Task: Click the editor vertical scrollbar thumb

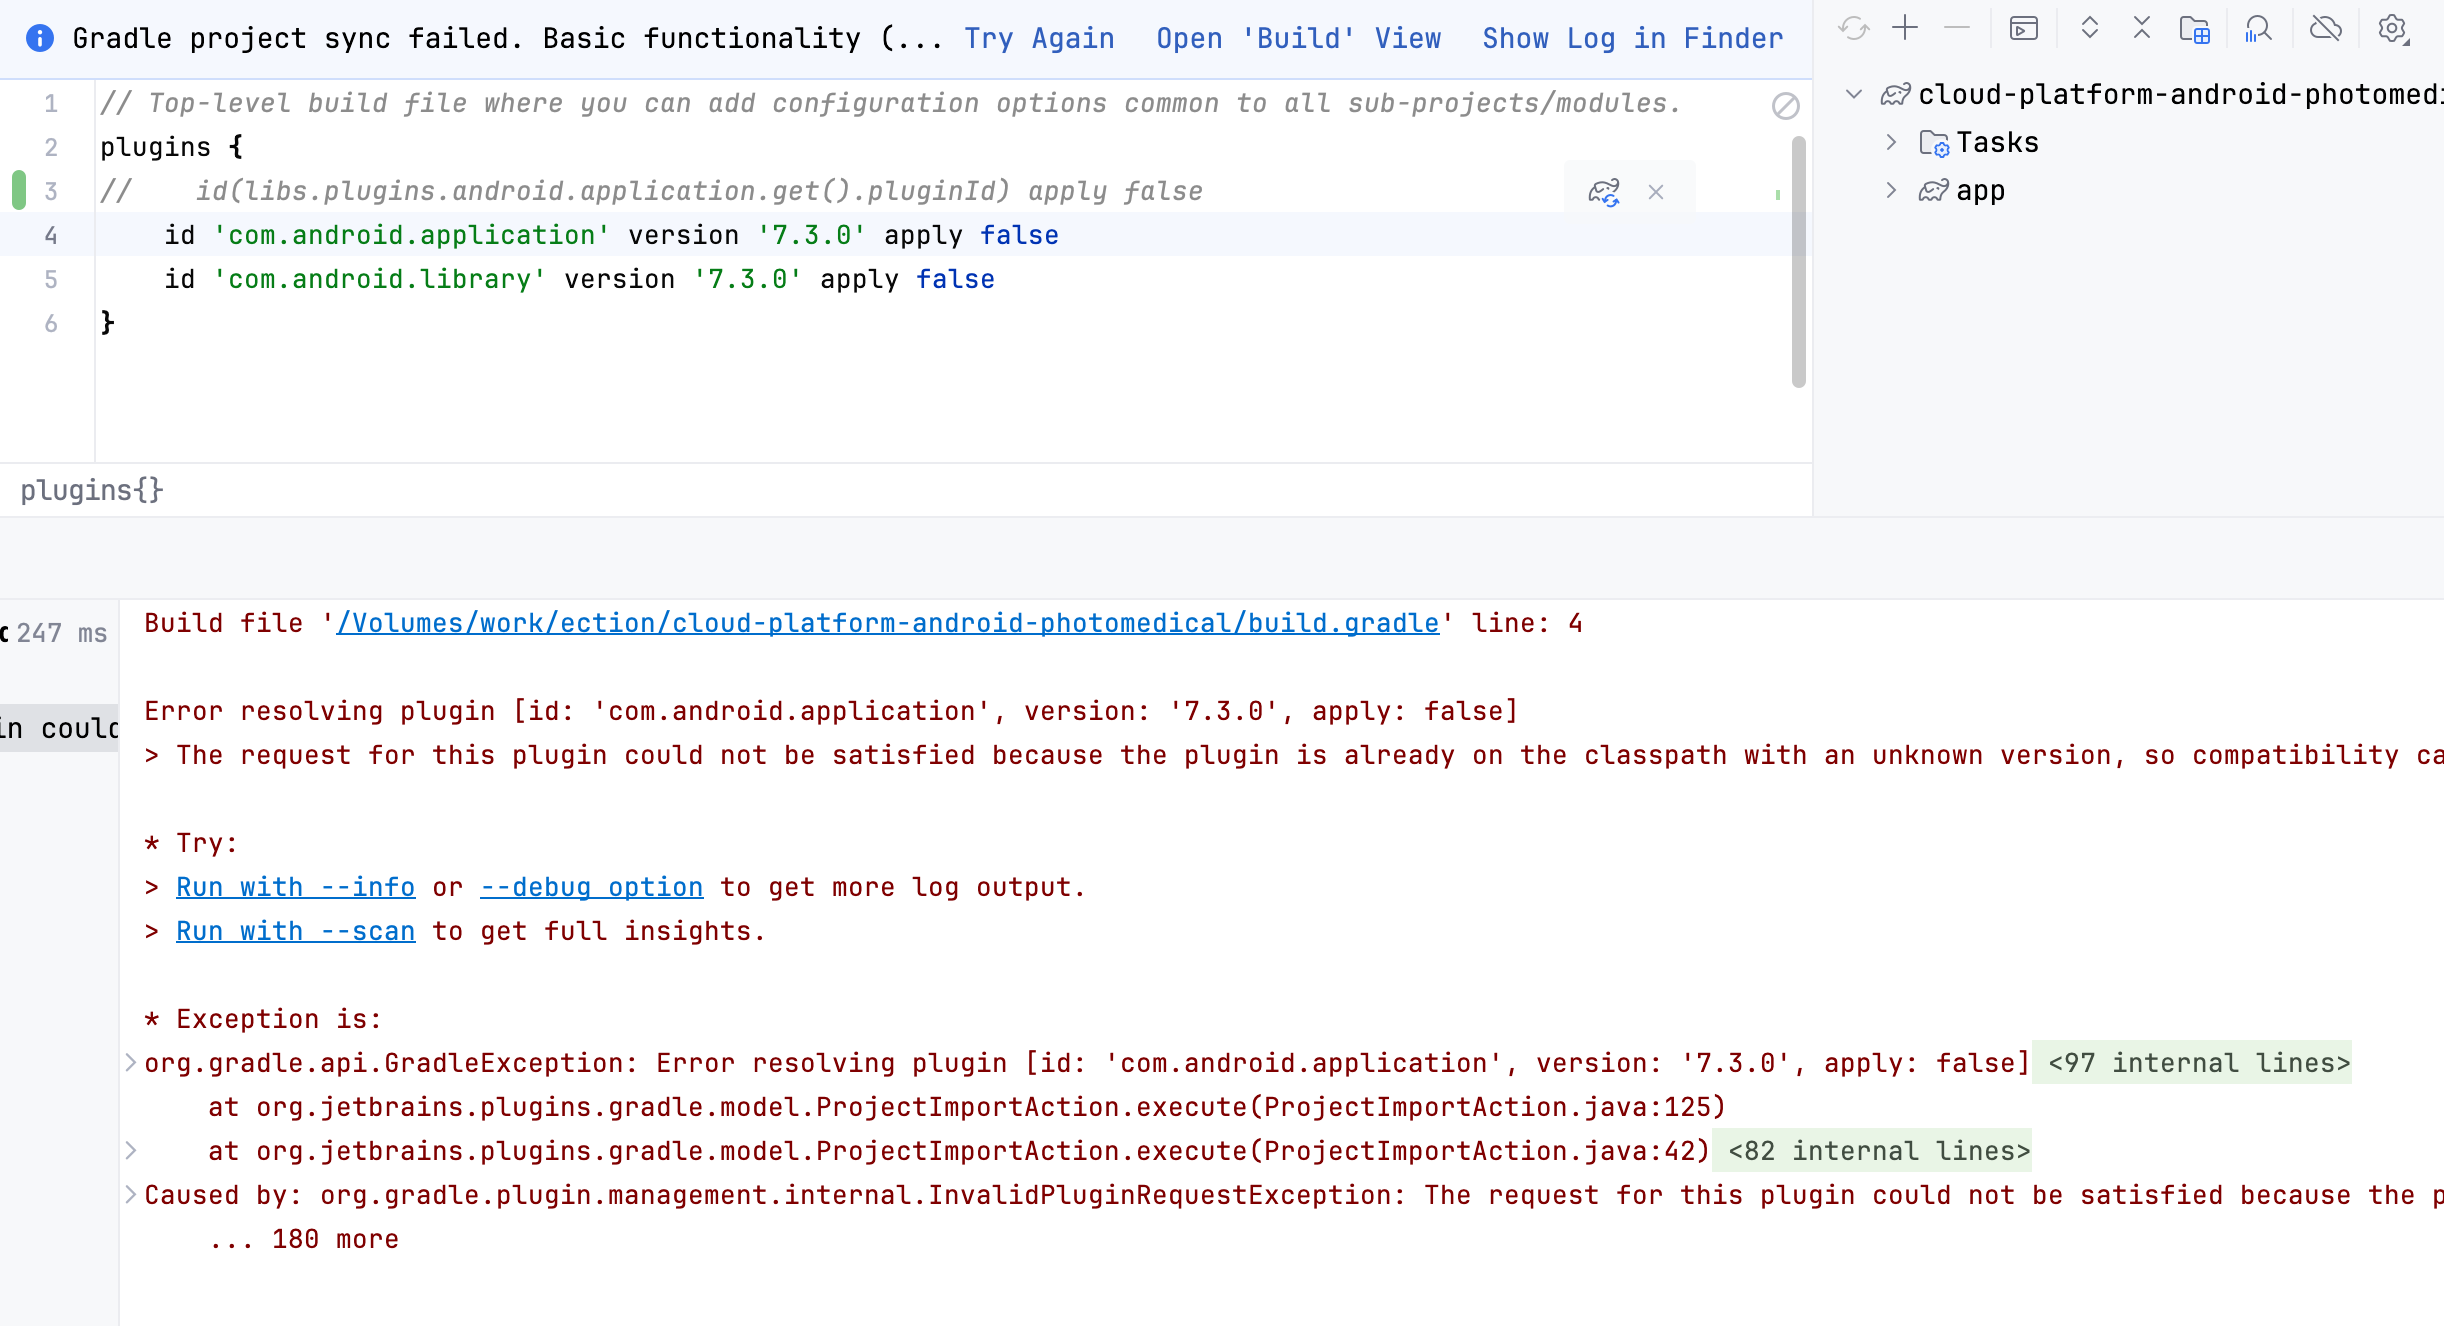Action: (1798, 260)
